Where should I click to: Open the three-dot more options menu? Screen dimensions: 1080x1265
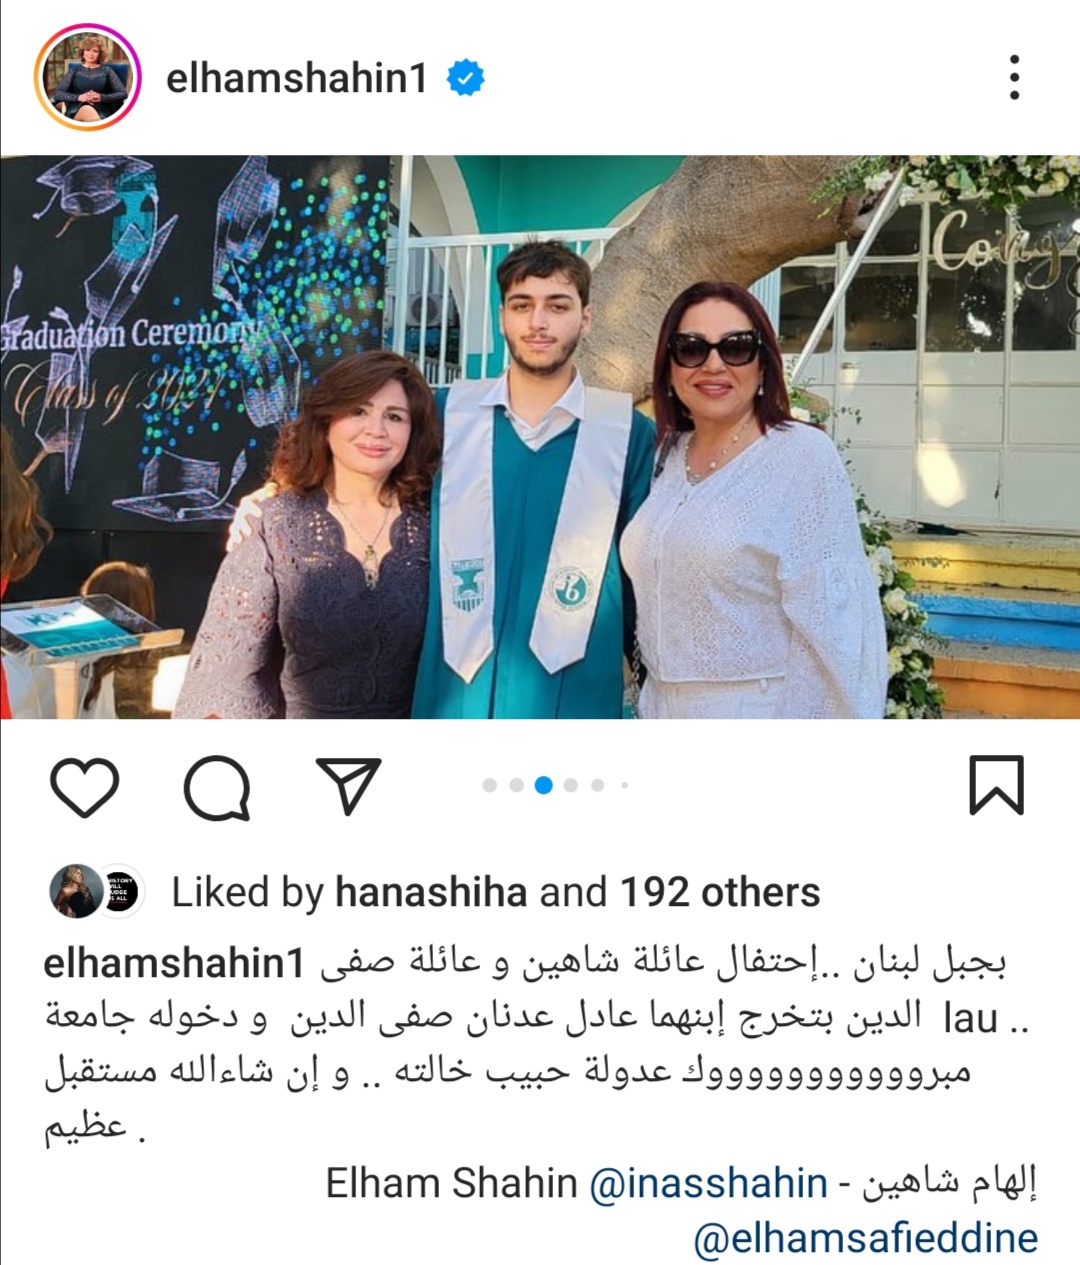(1014, 78)
